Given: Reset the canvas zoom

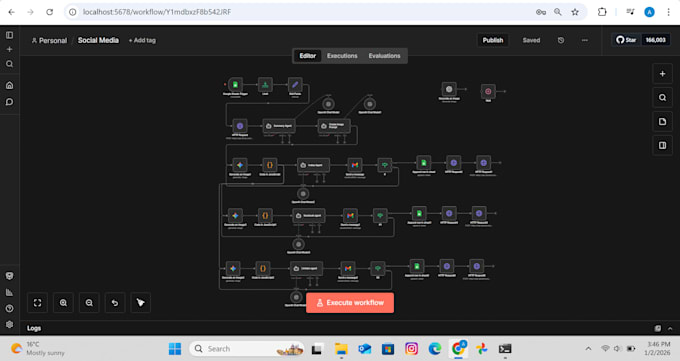Looking at the screenshot, I should 114,302.
